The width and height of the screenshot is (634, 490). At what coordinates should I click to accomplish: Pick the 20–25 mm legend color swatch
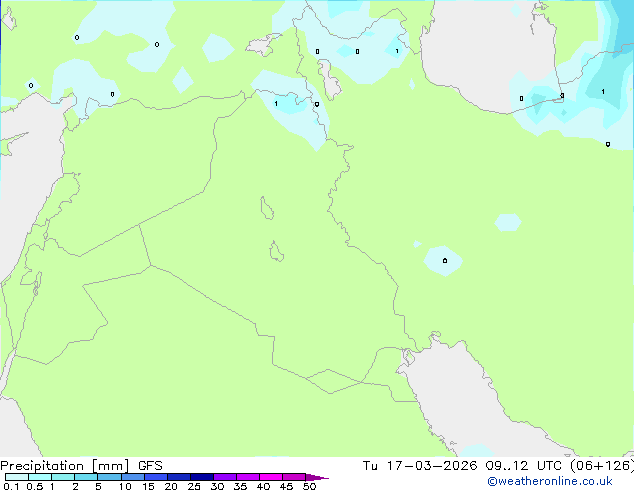coord(179,477)
